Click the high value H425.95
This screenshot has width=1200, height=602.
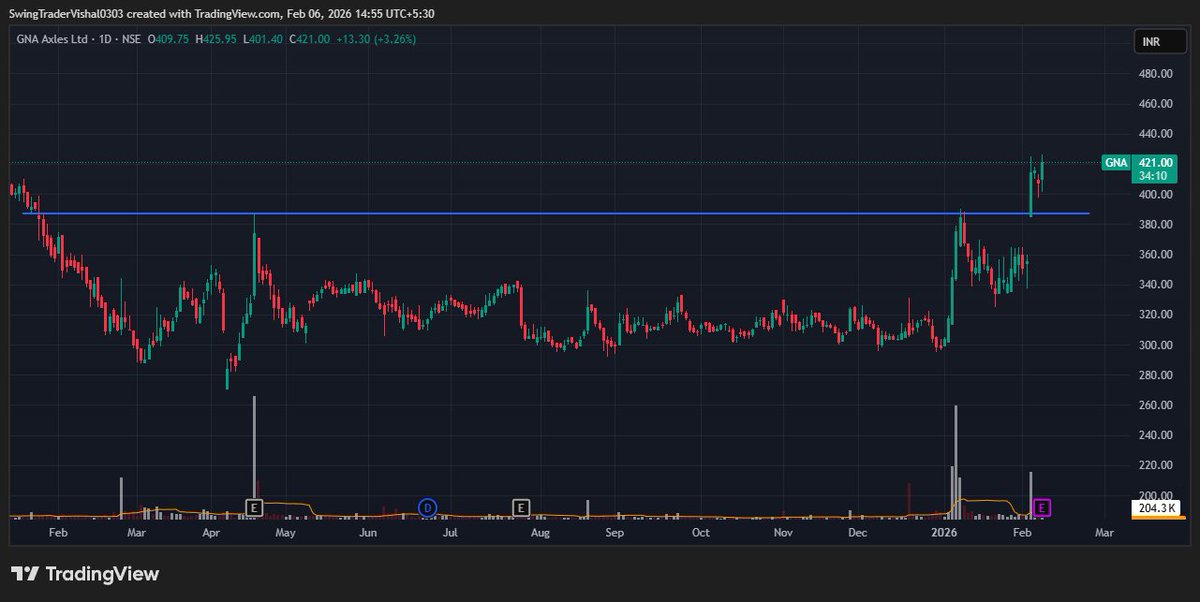tap(215, 39)
